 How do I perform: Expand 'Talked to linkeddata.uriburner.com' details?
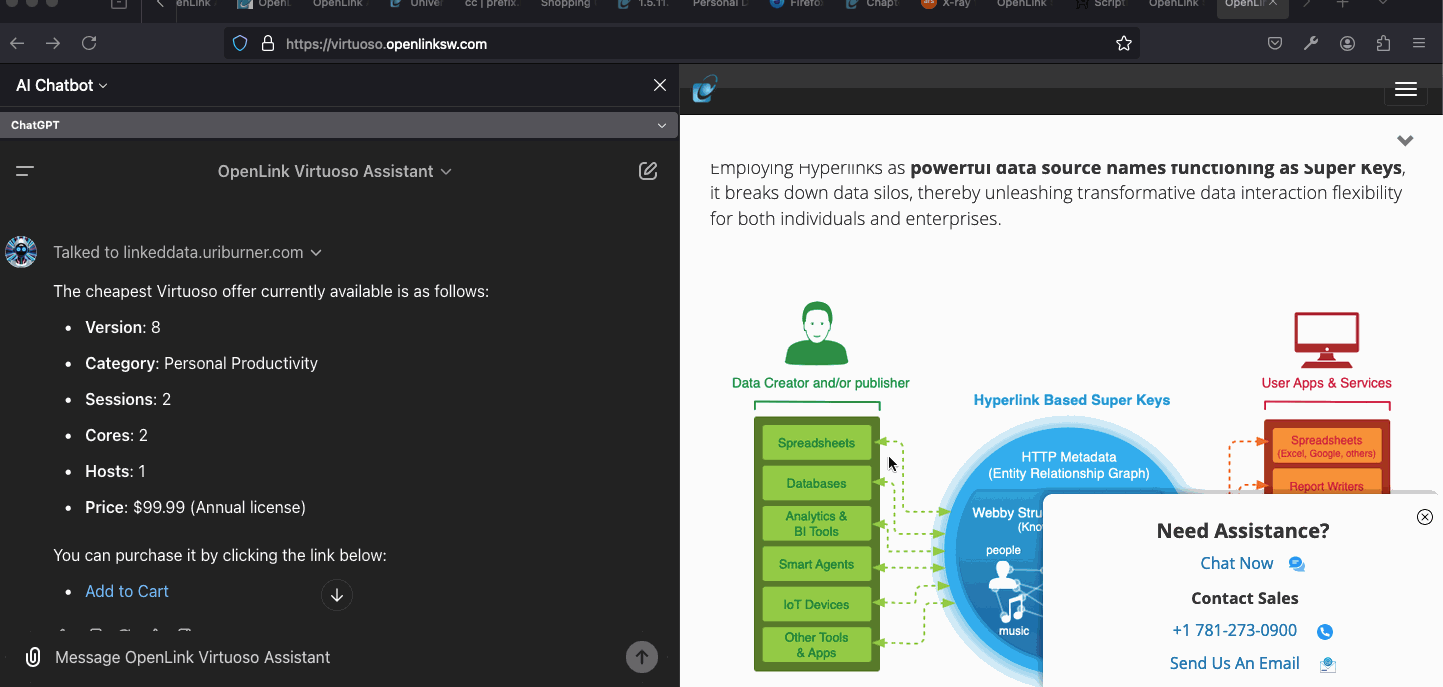[x=187, y=253]
